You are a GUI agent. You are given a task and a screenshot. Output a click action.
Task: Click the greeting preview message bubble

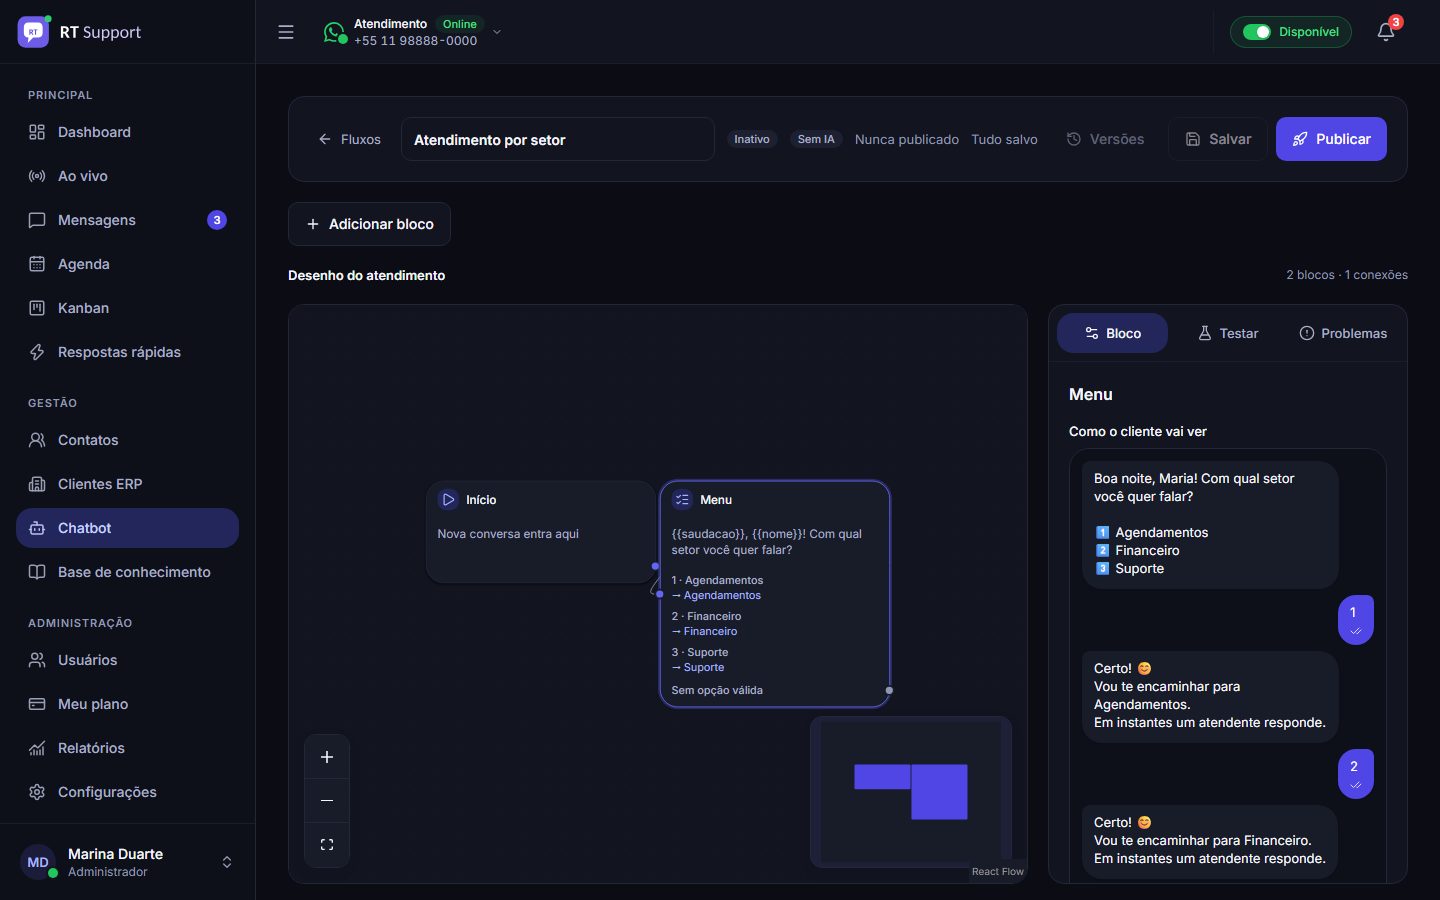tap(1210, 524)
